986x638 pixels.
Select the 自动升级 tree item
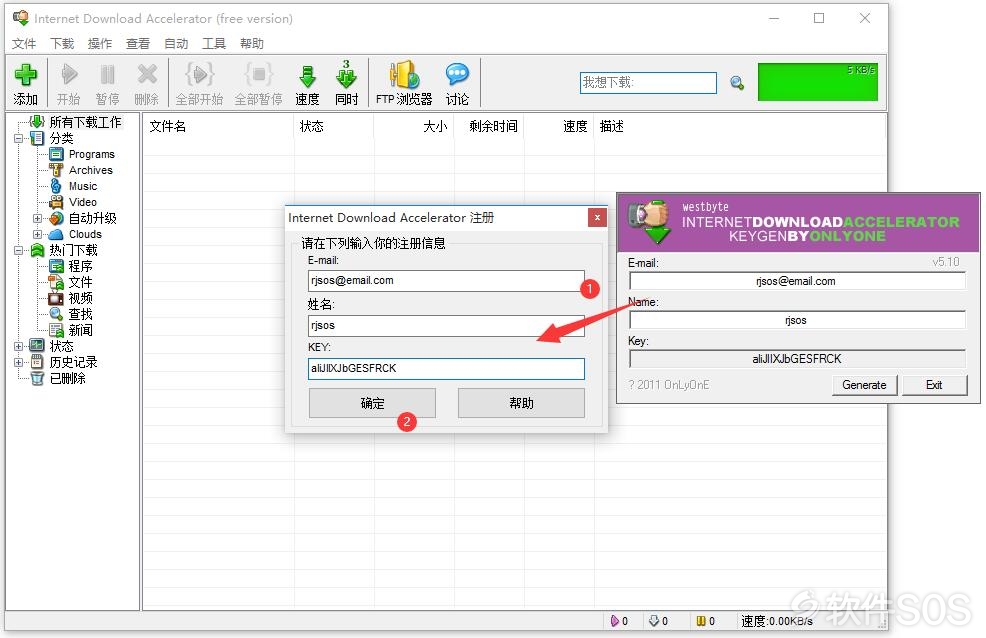[x=92, y=218]
